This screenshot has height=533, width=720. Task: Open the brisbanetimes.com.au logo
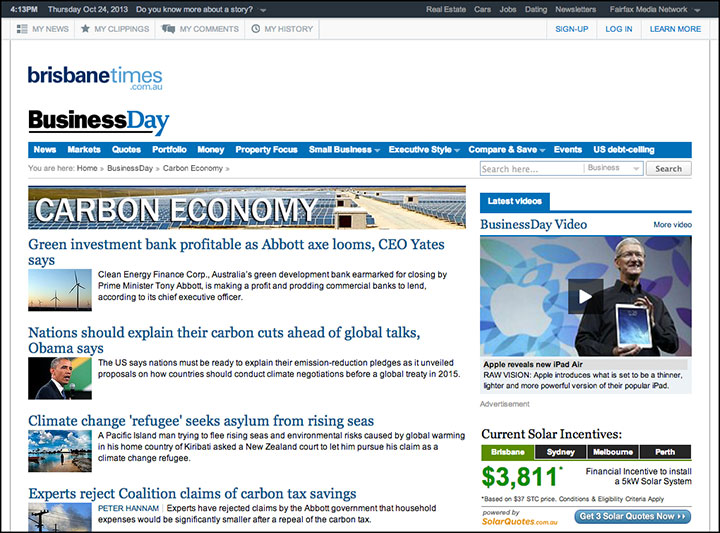95,78
